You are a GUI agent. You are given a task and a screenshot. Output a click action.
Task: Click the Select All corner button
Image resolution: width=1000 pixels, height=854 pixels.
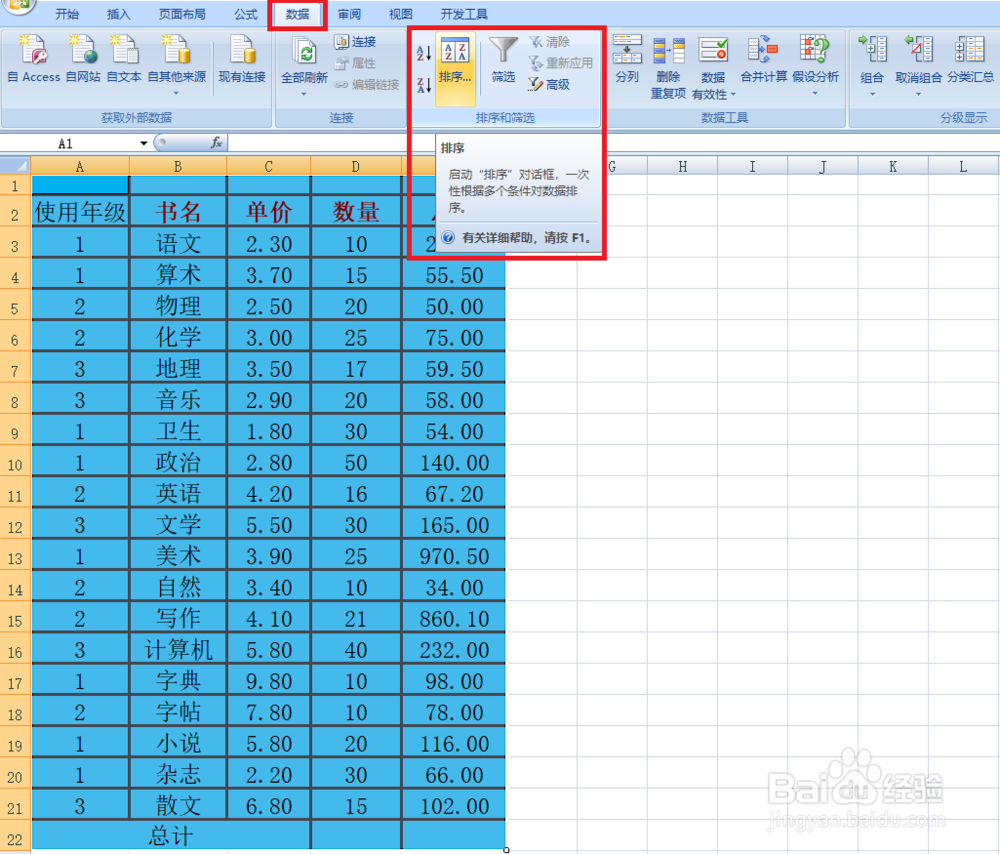coord(15,166)
